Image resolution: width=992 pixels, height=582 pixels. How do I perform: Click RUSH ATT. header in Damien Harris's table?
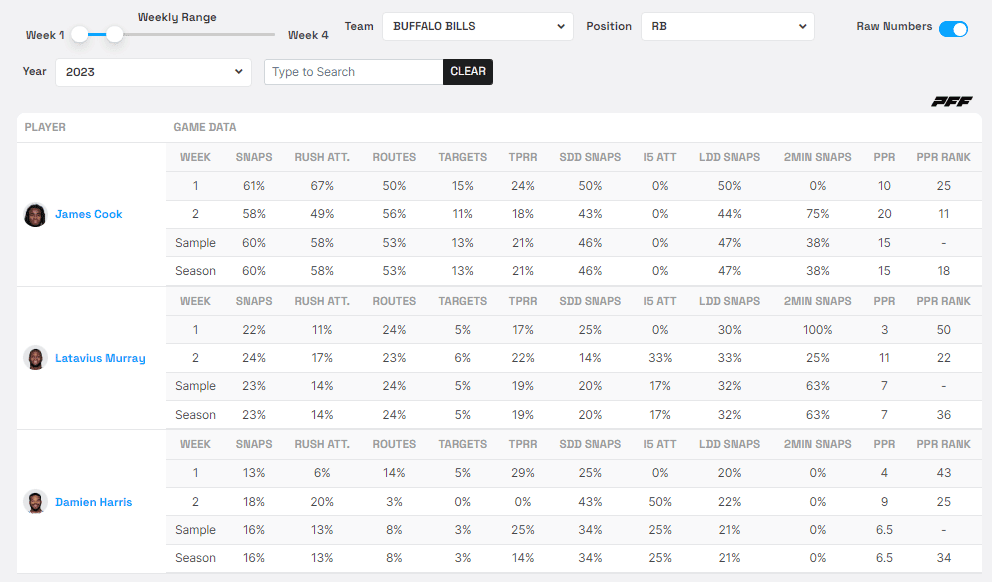(x=321, y=445)
